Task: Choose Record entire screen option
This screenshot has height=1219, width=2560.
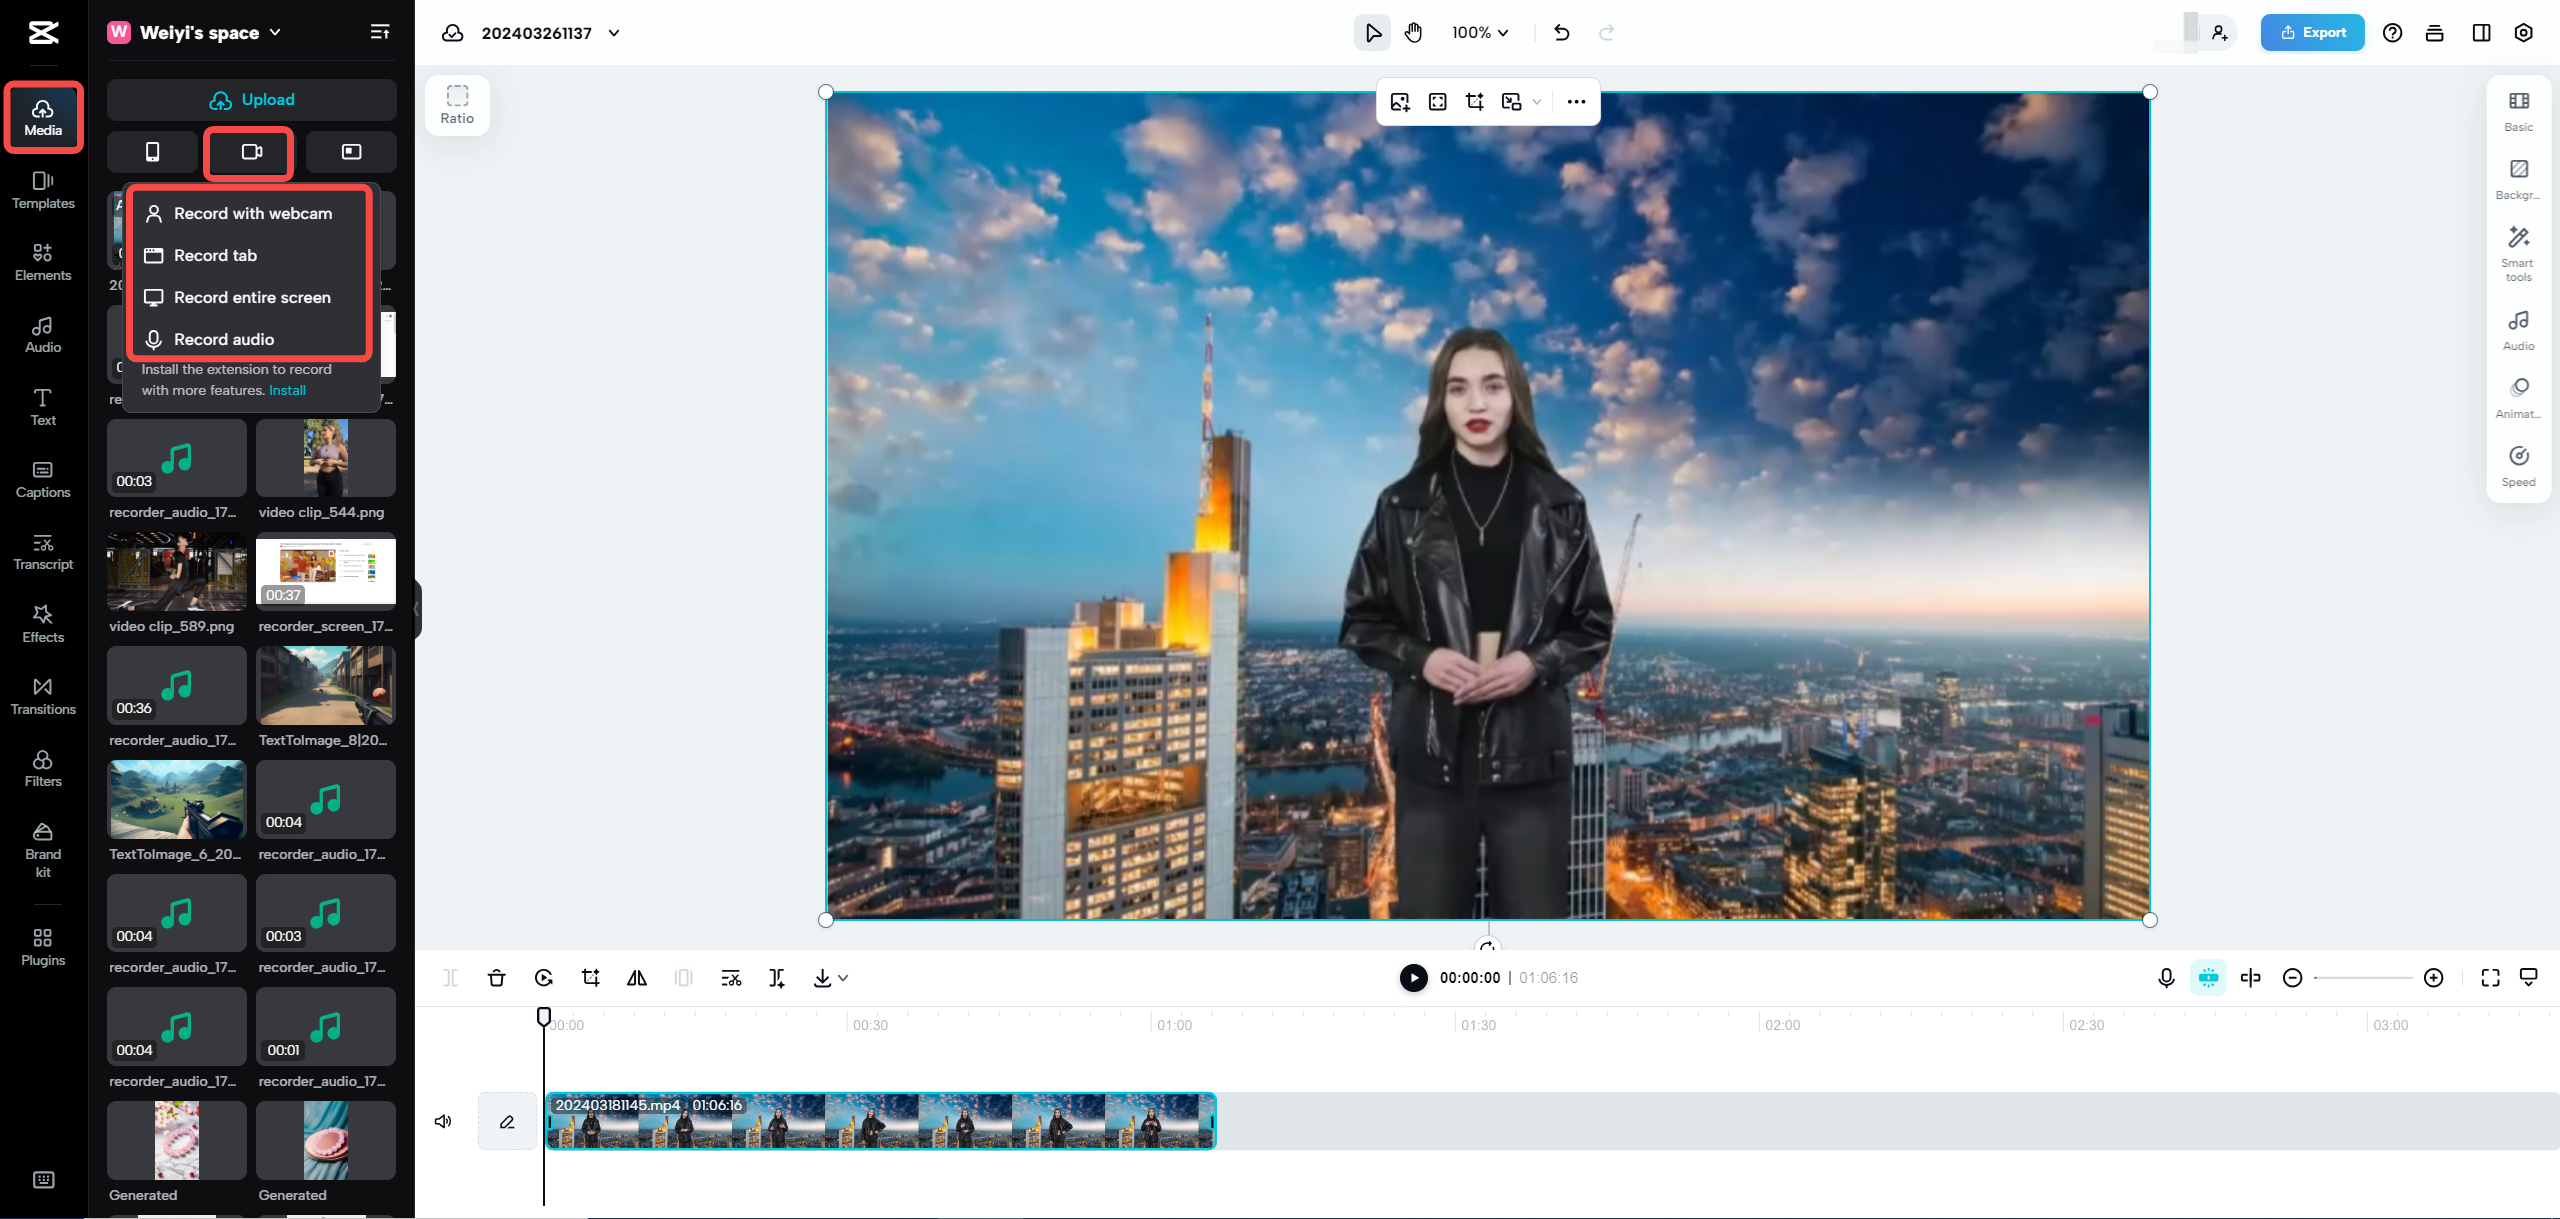Action: 251,297
